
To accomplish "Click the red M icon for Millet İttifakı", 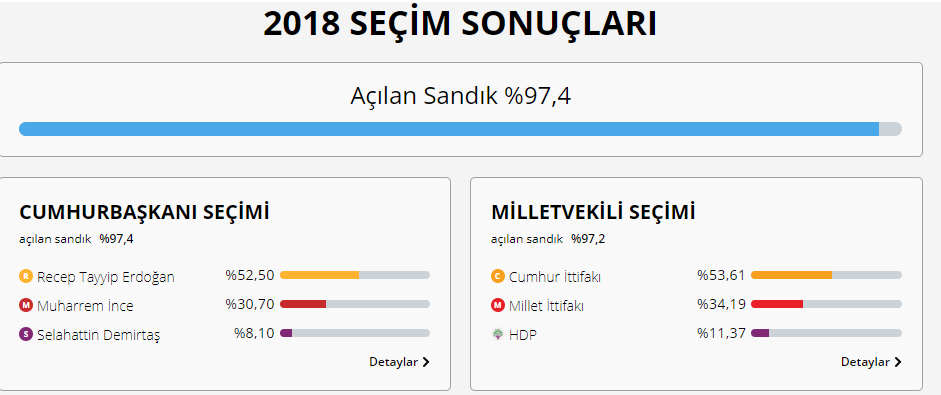I will tap(497, 306).
